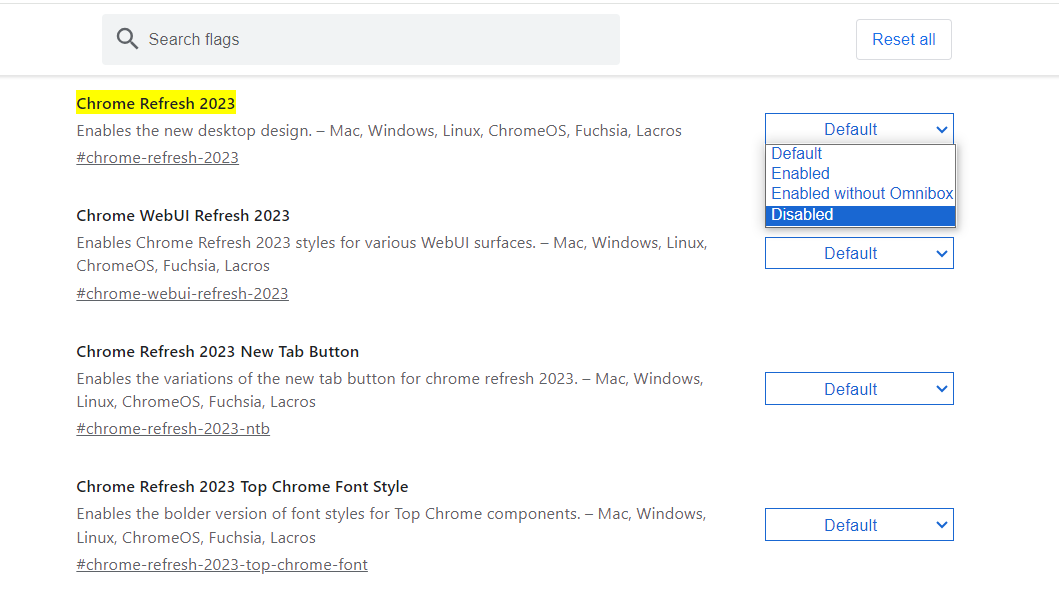Follow the #chrome-refresh-2023 anchor link

[157, 157]
